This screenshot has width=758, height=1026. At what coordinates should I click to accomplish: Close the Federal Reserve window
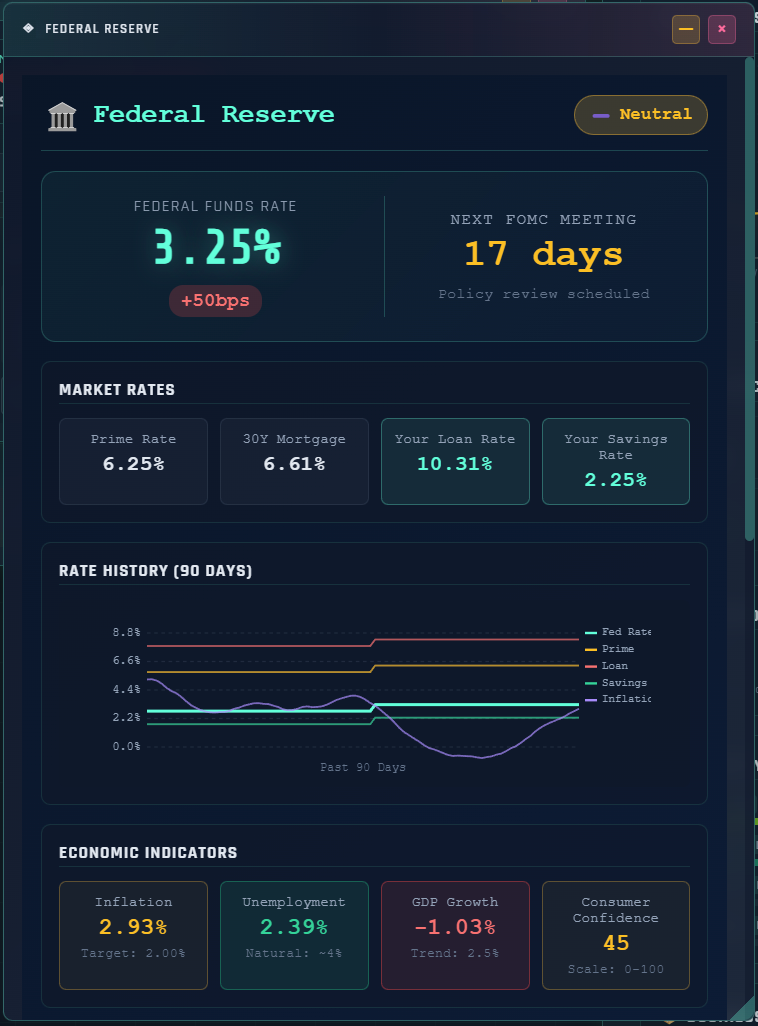click(x=722, y=30)
